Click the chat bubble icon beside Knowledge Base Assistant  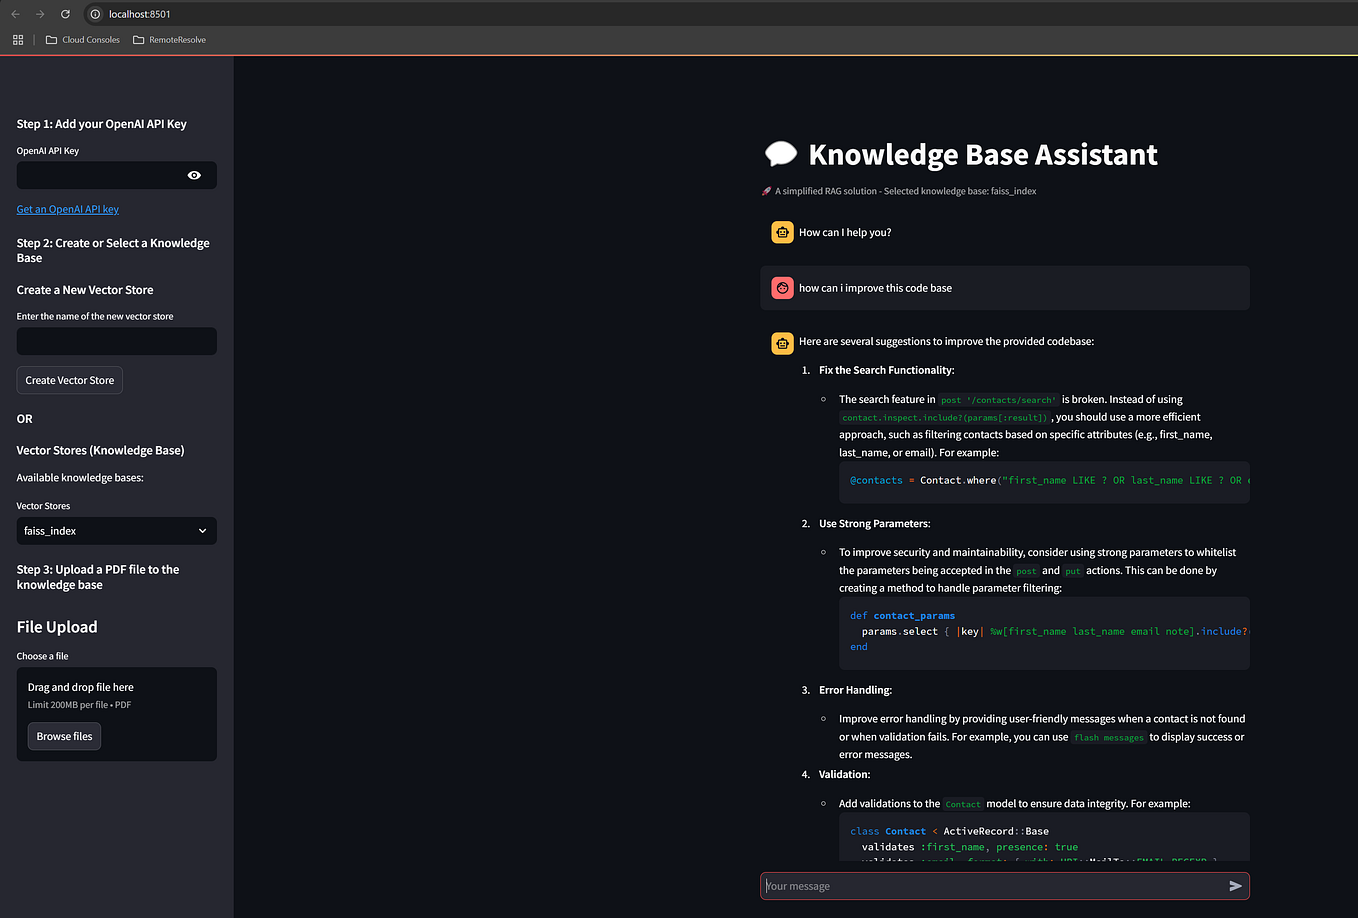(781, 153)
